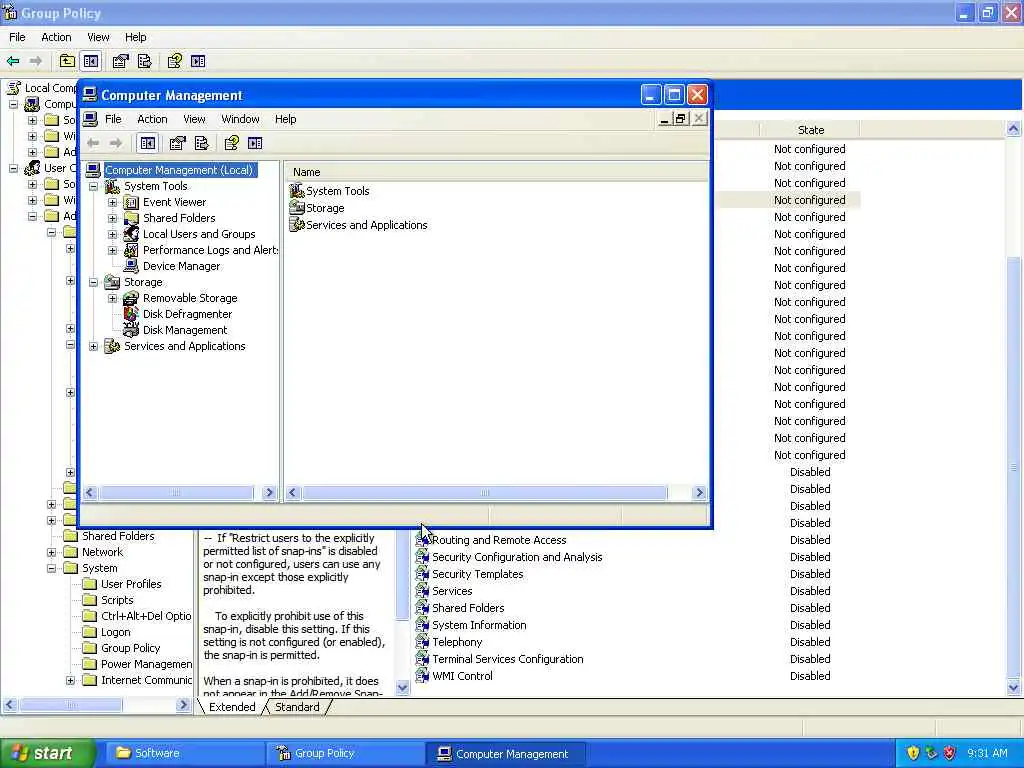This screenshot has height=768, width=1024.
Task: Toggle Show/Hide Console Tree in Group Policy toolbar
Action: coord(91,61)
